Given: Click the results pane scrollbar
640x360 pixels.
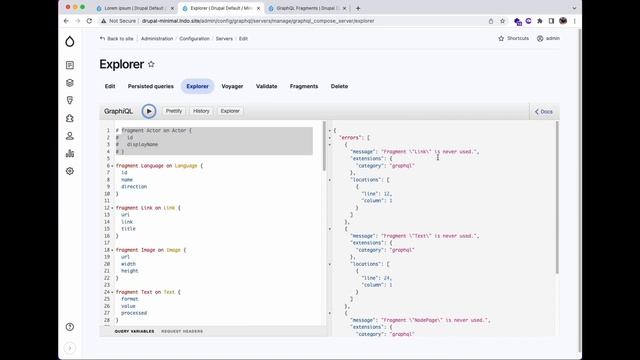Looking at the screenshot, I should [557, 197].
